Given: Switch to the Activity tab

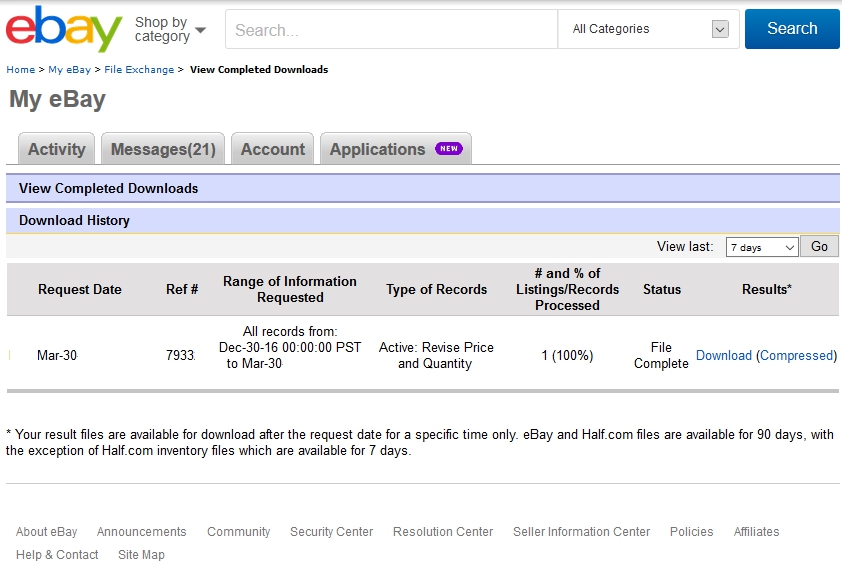Looking at the screenshot, I should 56,149.
